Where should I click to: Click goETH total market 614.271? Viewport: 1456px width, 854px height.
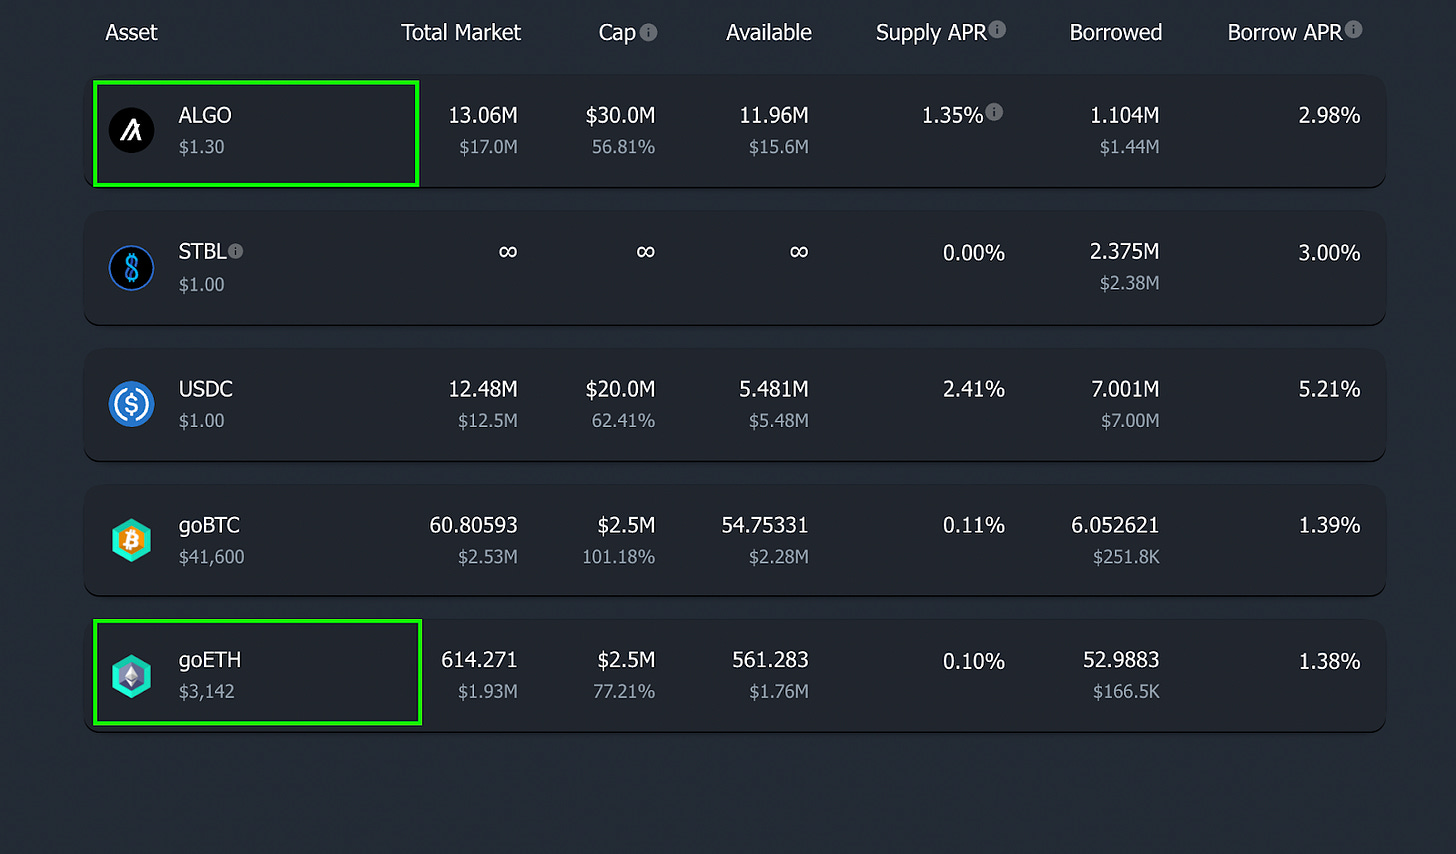(479, 660)
